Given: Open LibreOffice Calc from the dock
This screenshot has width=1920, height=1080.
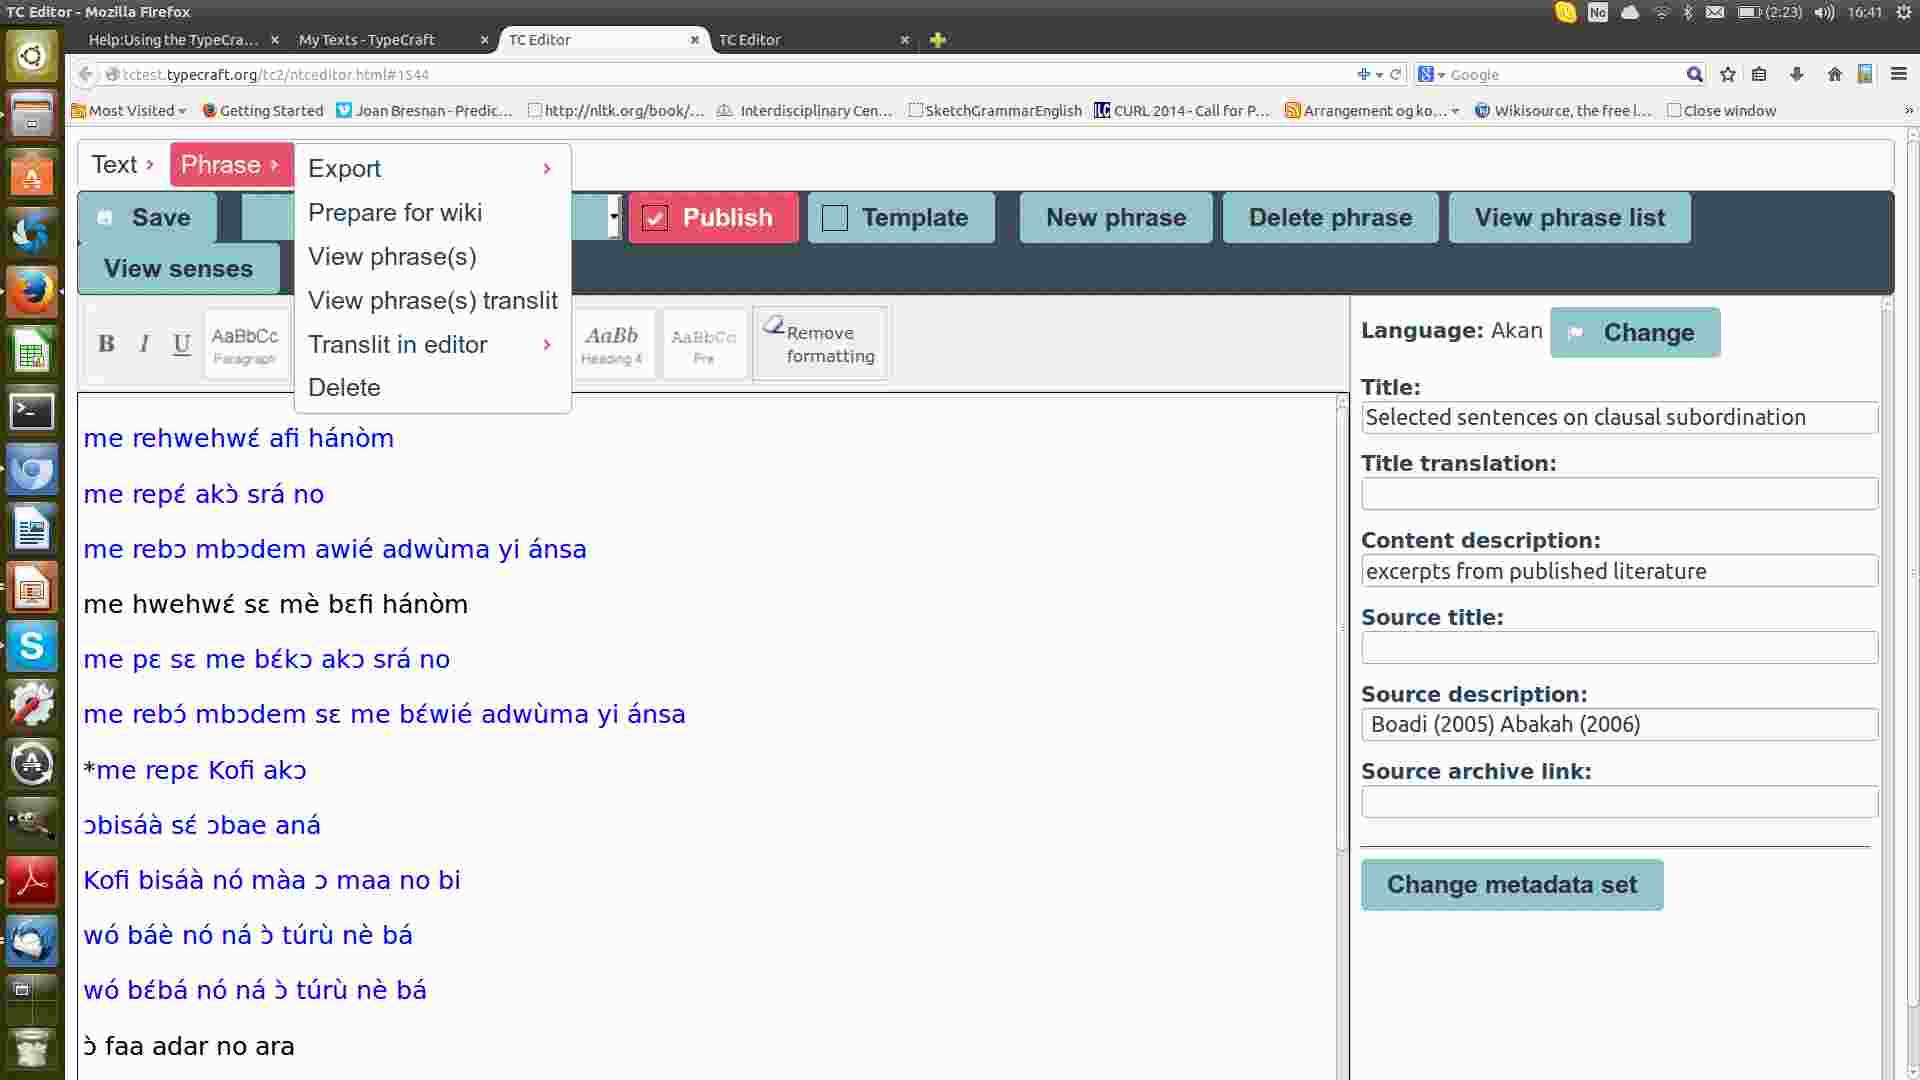Looking at the screenshot, I should (32, 352).
